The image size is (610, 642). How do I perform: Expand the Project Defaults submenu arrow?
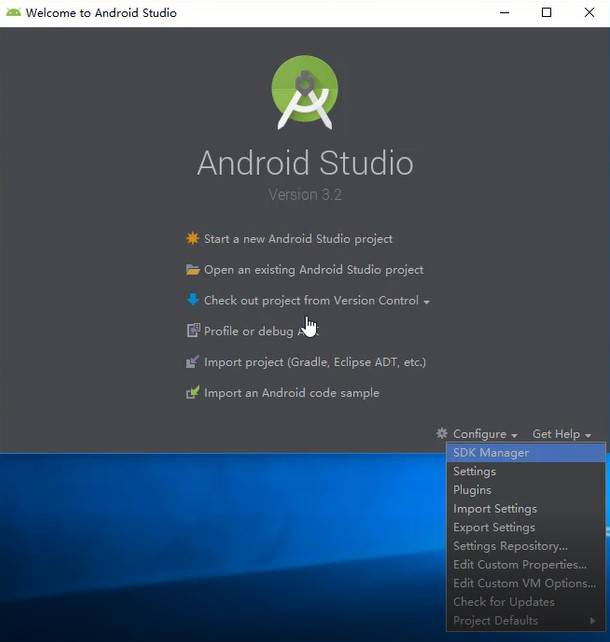pos(592,621)
